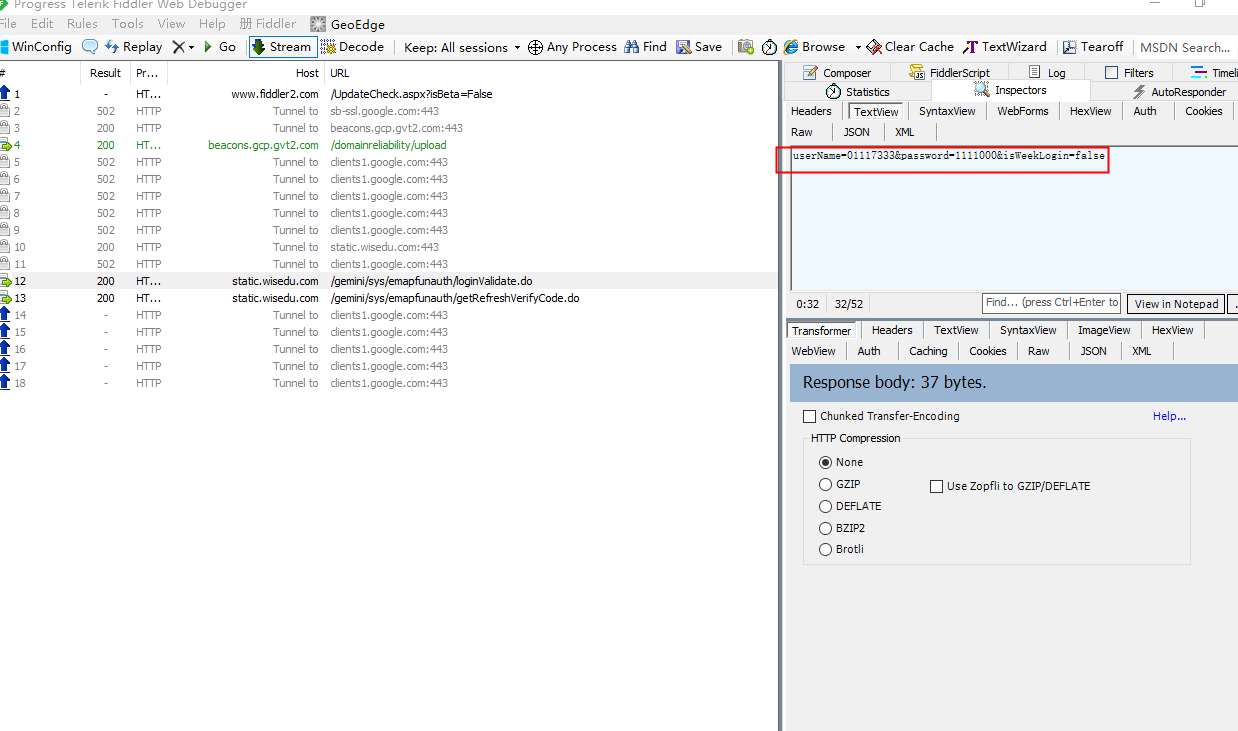Select session 2 sb-ssl.google.com:443 row
Image resolution: width=1238 pixels, height=731 pixels.
click(389, 111)
